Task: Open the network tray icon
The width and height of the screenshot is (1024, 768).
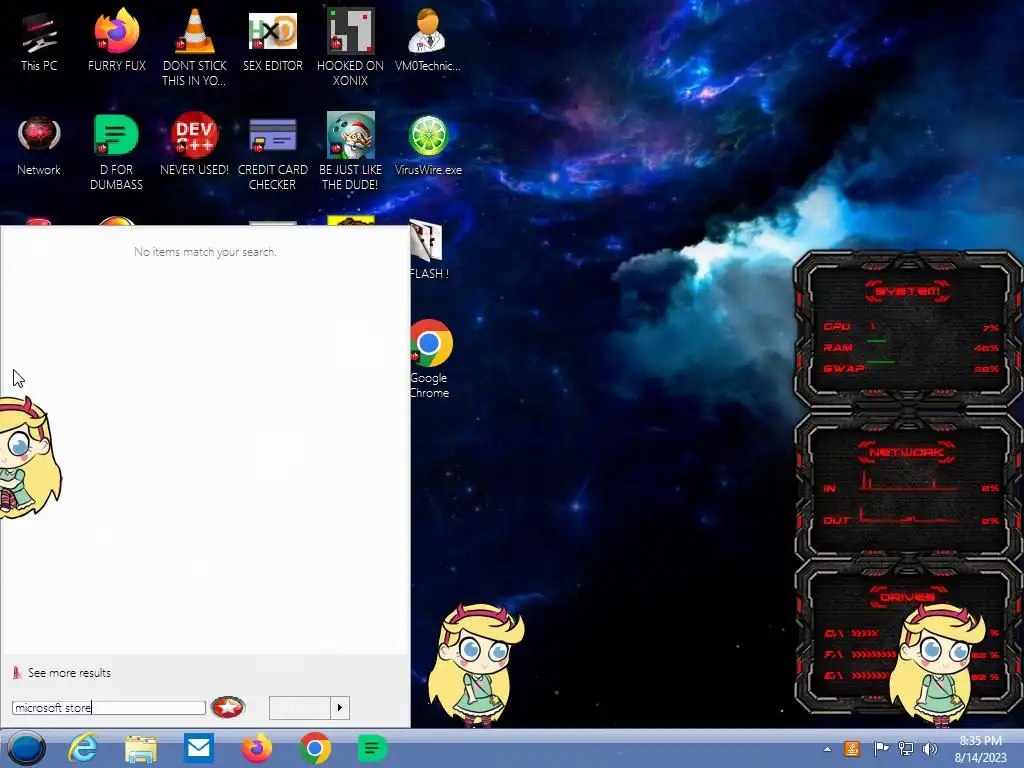Action: (906, 749)
